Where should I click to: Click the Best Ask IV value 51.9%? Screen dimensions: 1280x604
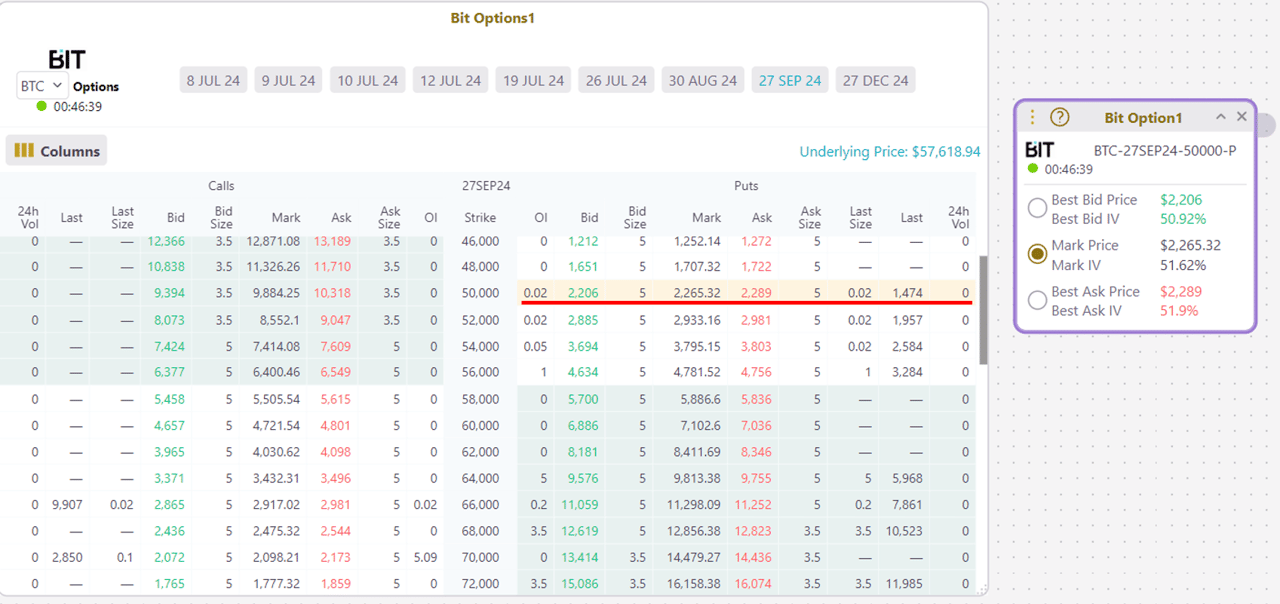[1179, 311]
